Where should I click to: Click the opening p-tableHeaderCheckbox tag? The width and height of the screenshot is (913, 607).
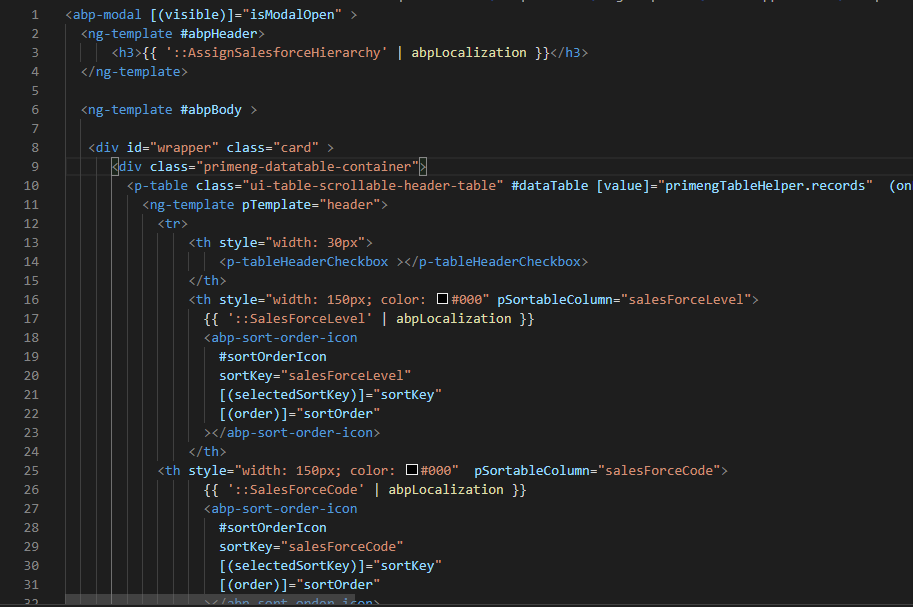[308, 261]
